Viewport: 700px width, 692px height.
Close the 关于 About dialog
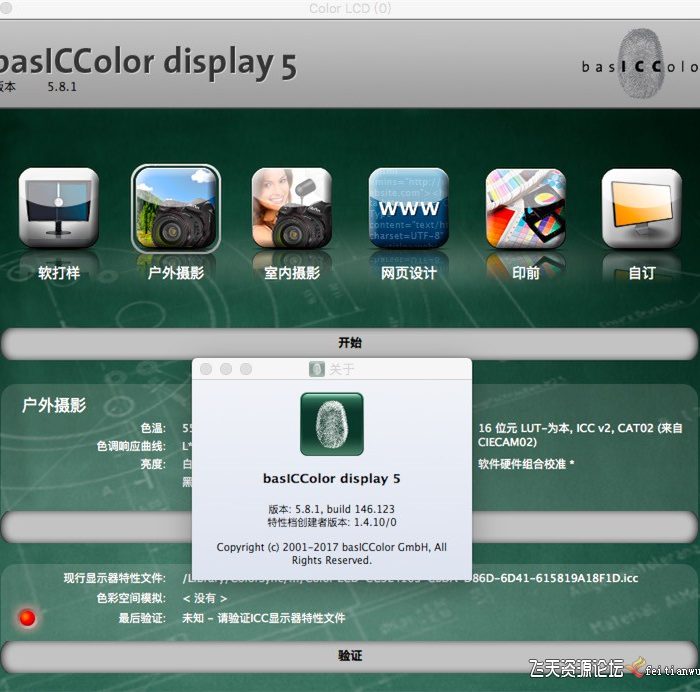click(x=206, y=369)
